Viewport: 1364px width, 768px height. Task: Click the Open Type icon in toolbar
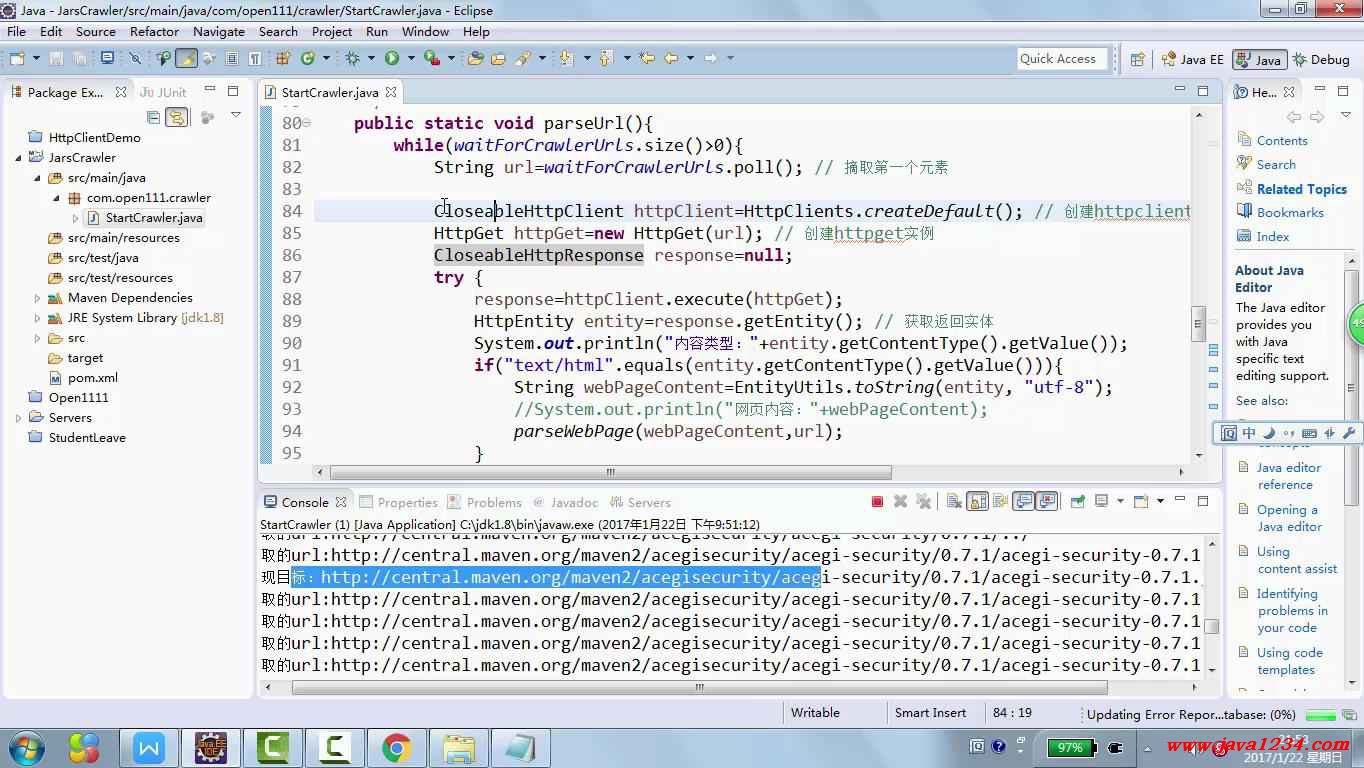475,58
